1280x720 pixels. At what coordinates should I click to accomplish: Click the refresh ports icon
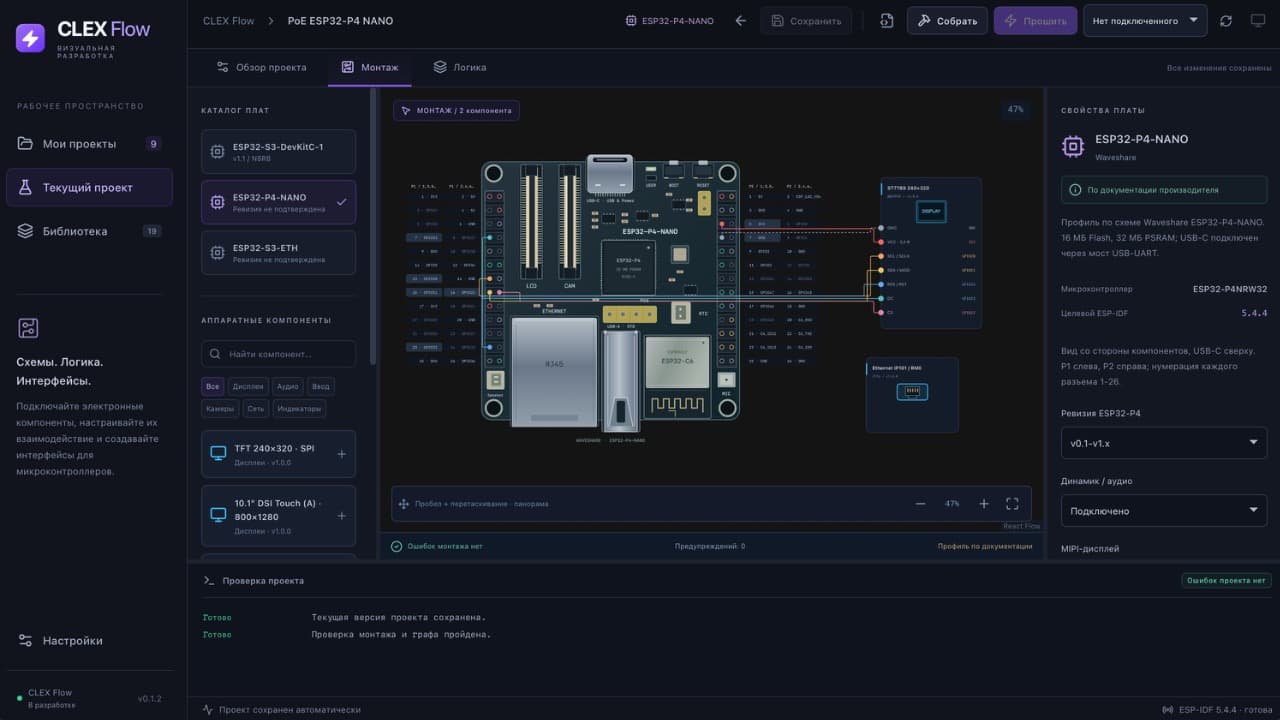coord(1226,21)
